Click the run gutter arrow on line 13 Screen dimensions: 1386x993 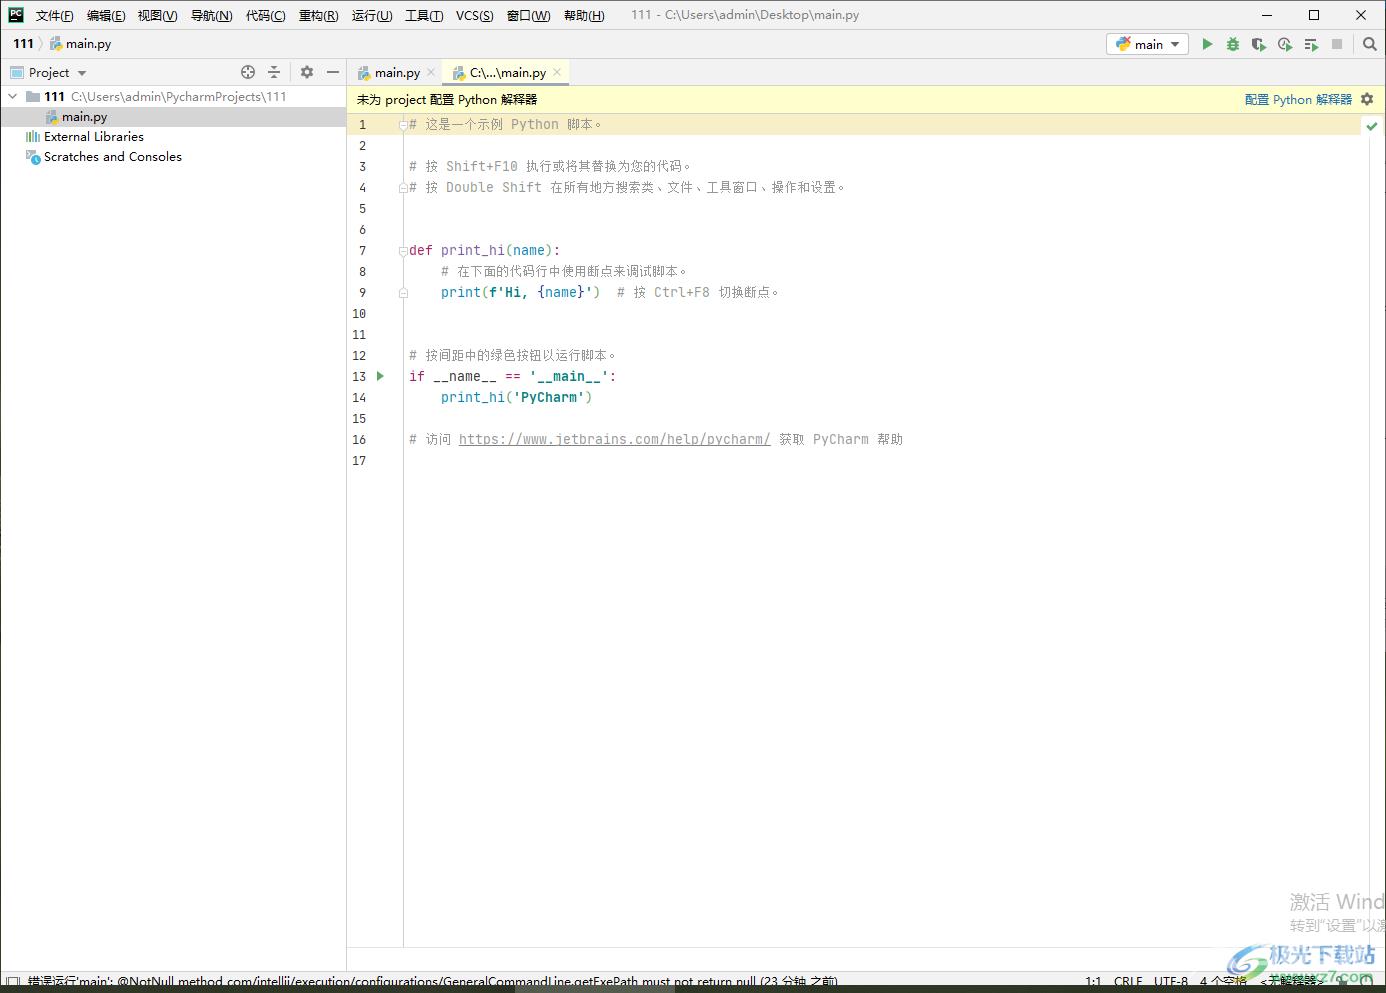click(x=380, y=376)
